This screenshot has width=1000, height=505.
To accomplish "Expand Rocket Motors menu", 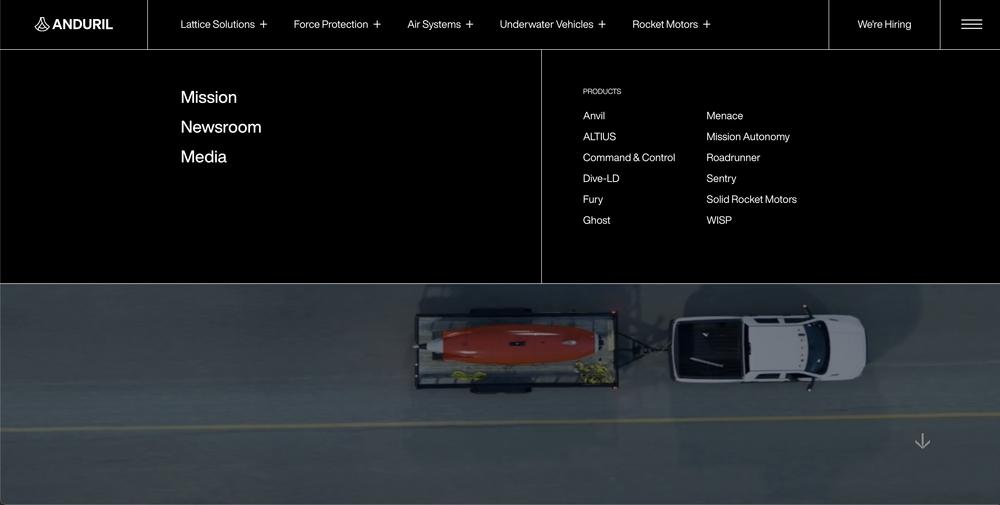I will click(671, 24).
